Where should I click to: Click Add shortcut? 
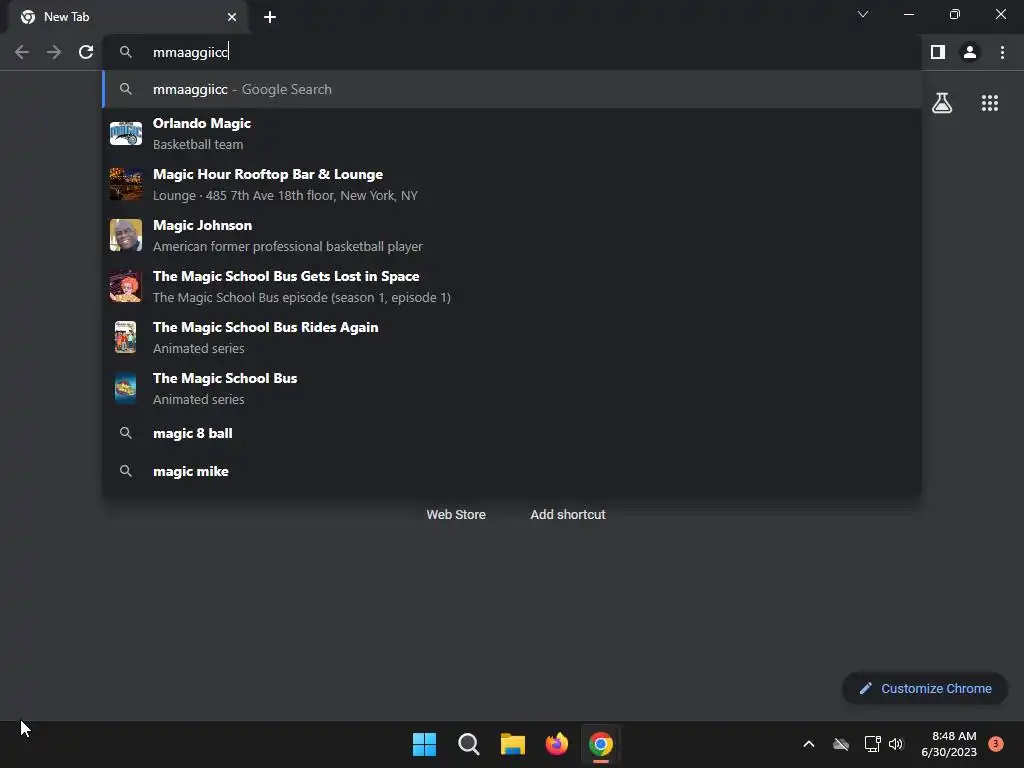568,515
